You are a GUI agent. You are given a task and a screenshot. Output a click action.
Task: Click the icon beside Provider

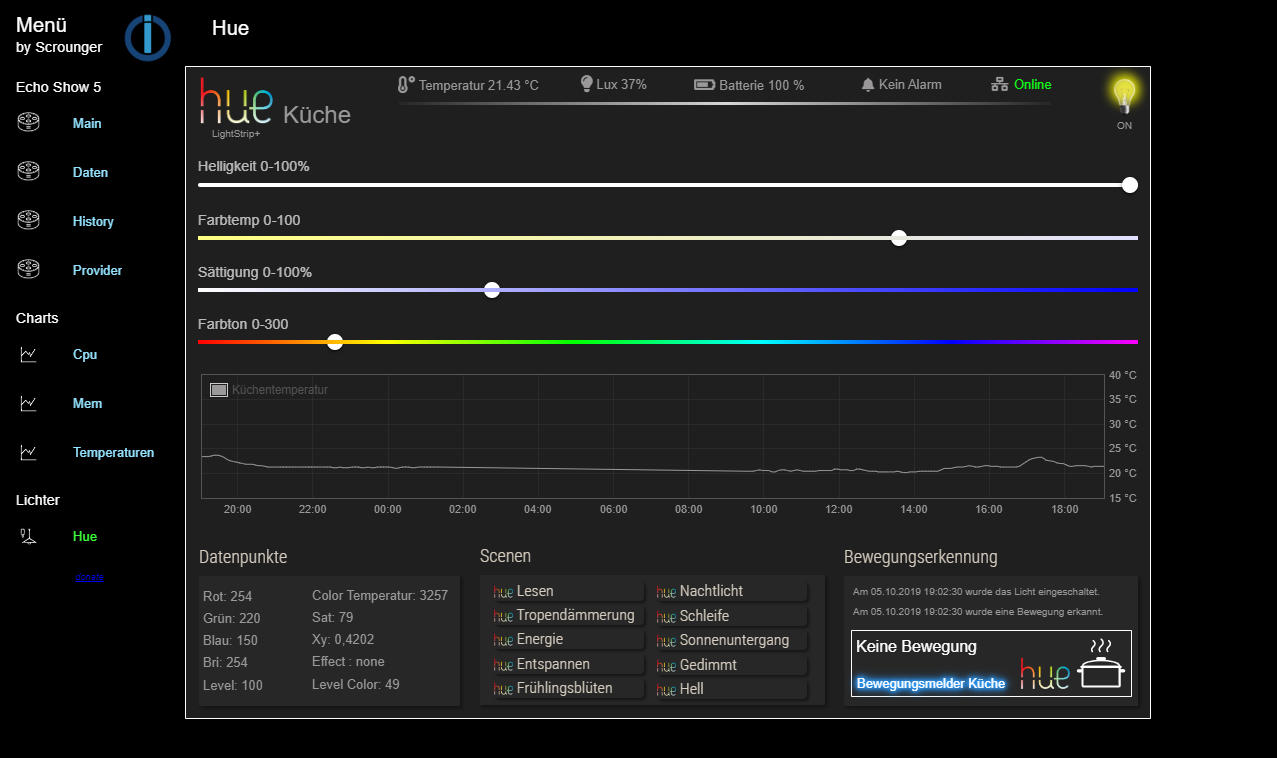pos(28,270)
